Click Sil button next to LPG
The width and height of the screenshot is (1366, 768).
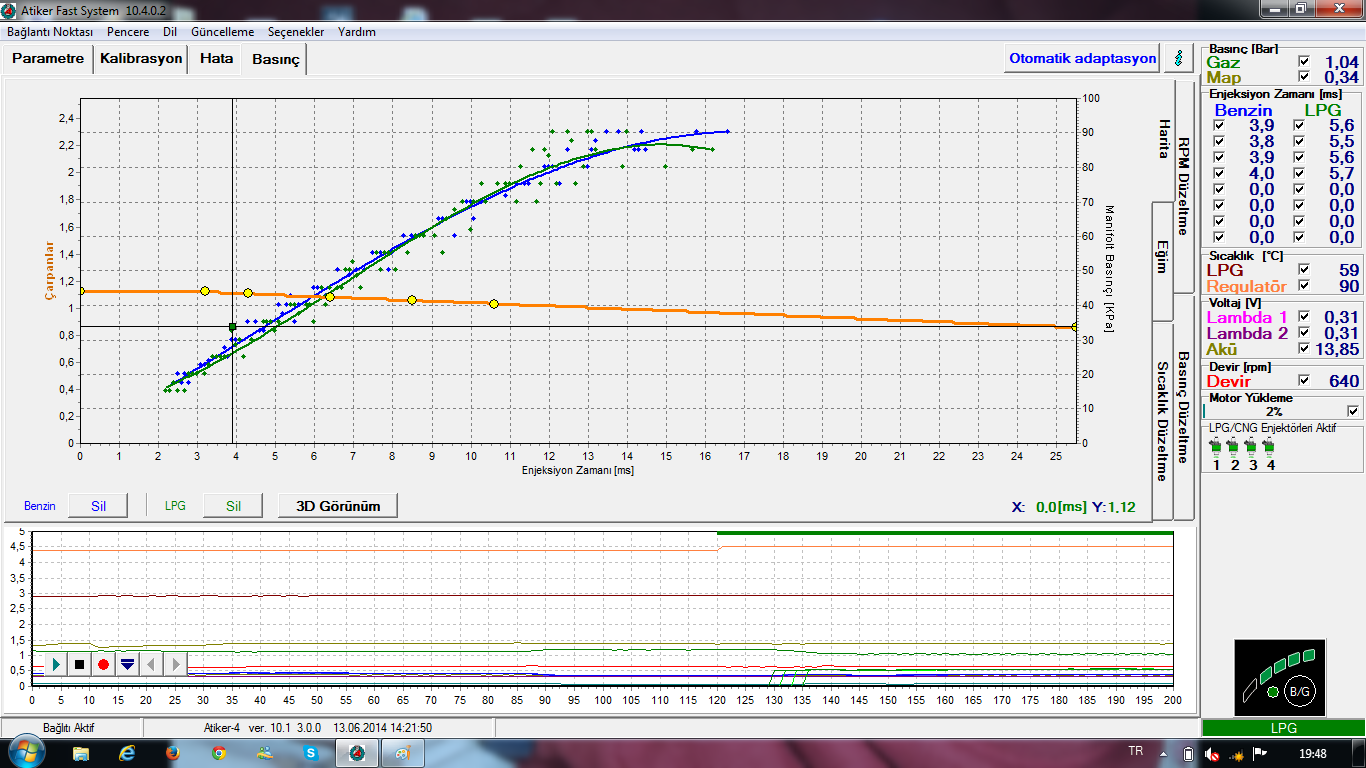233,506
